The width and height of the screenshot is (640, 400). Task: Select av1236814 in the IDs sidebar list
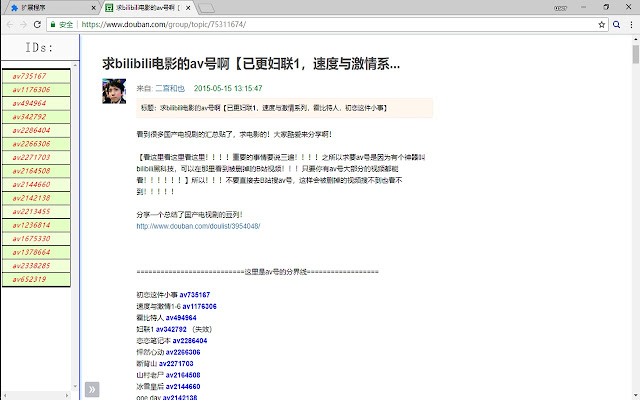tap(36, 225)
